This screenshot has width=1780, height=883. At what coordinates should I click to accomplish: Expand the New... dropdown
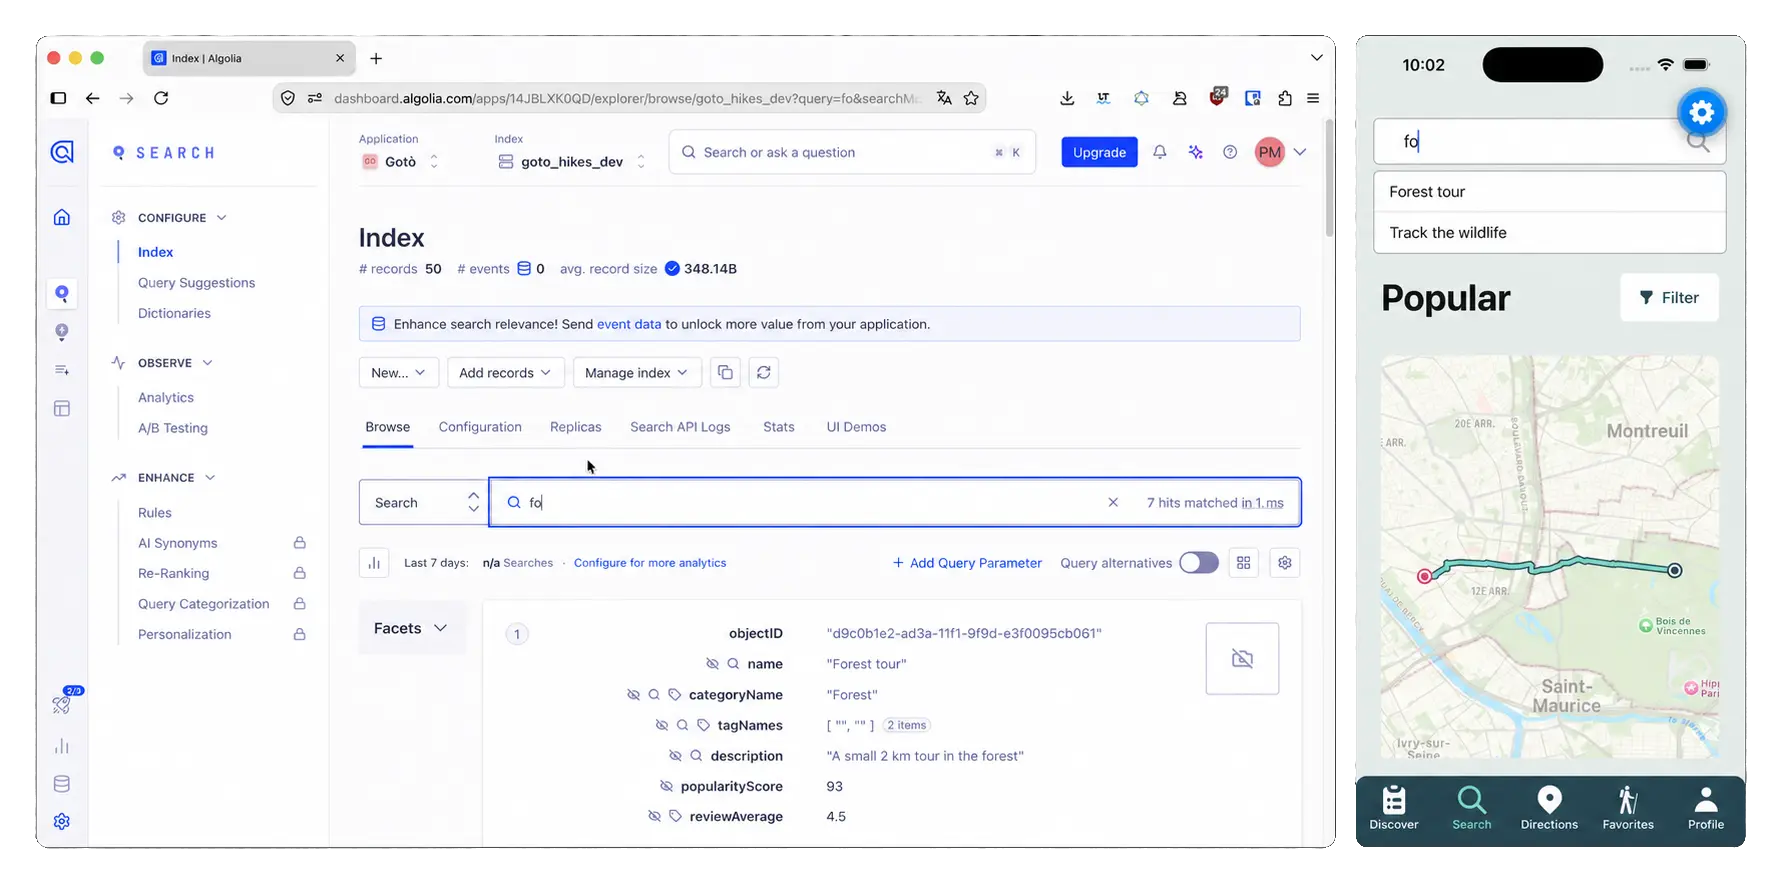(399, 373)
